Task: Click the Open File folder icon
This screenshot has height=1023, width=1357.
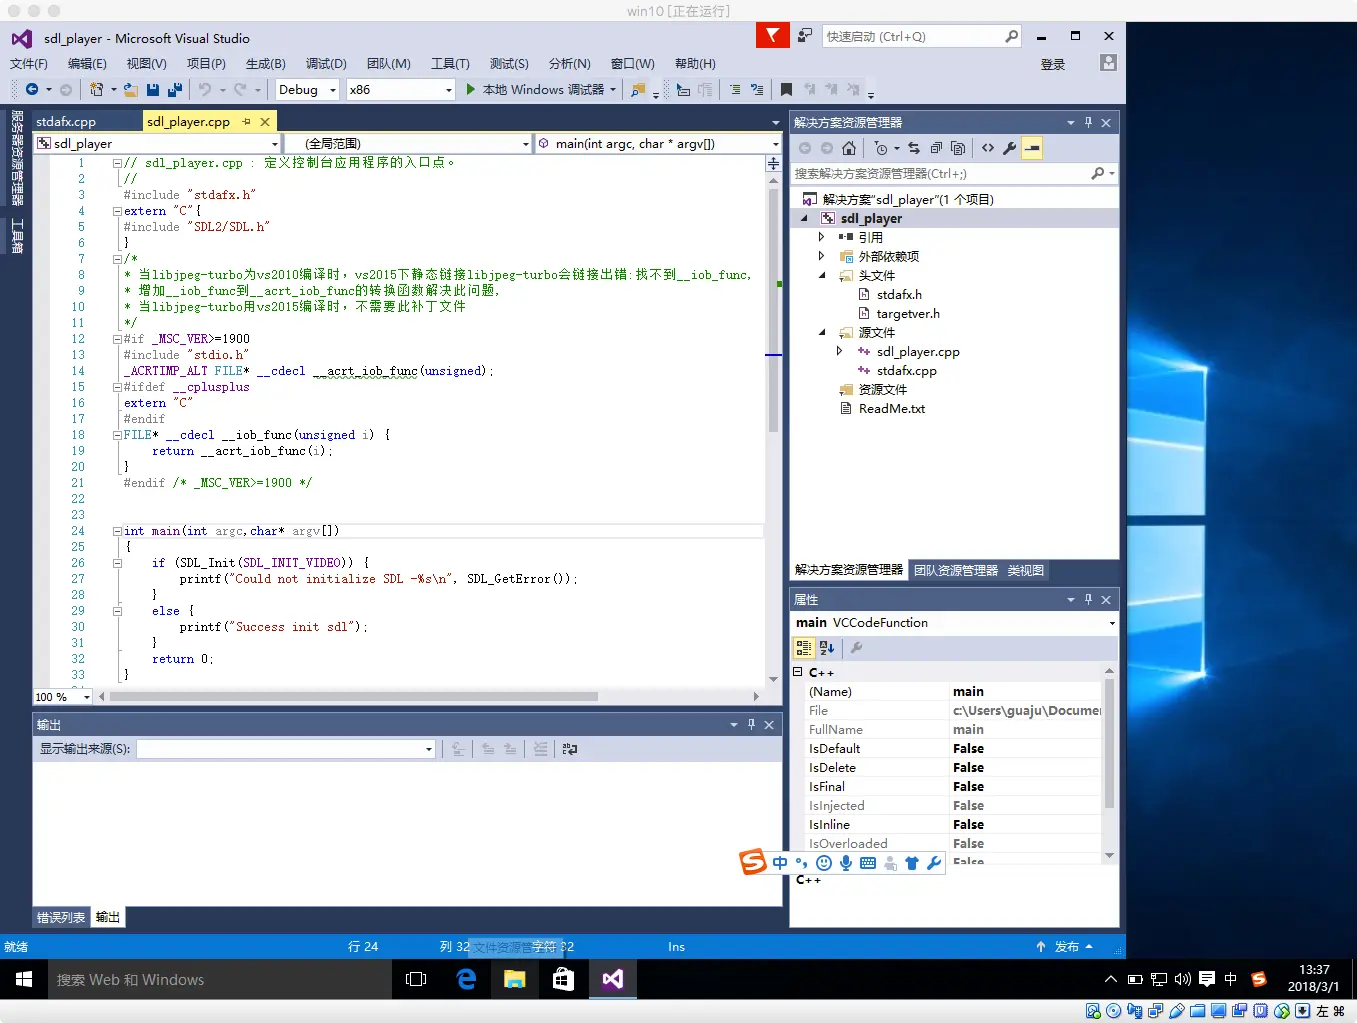Action: [x=130, y=90]
